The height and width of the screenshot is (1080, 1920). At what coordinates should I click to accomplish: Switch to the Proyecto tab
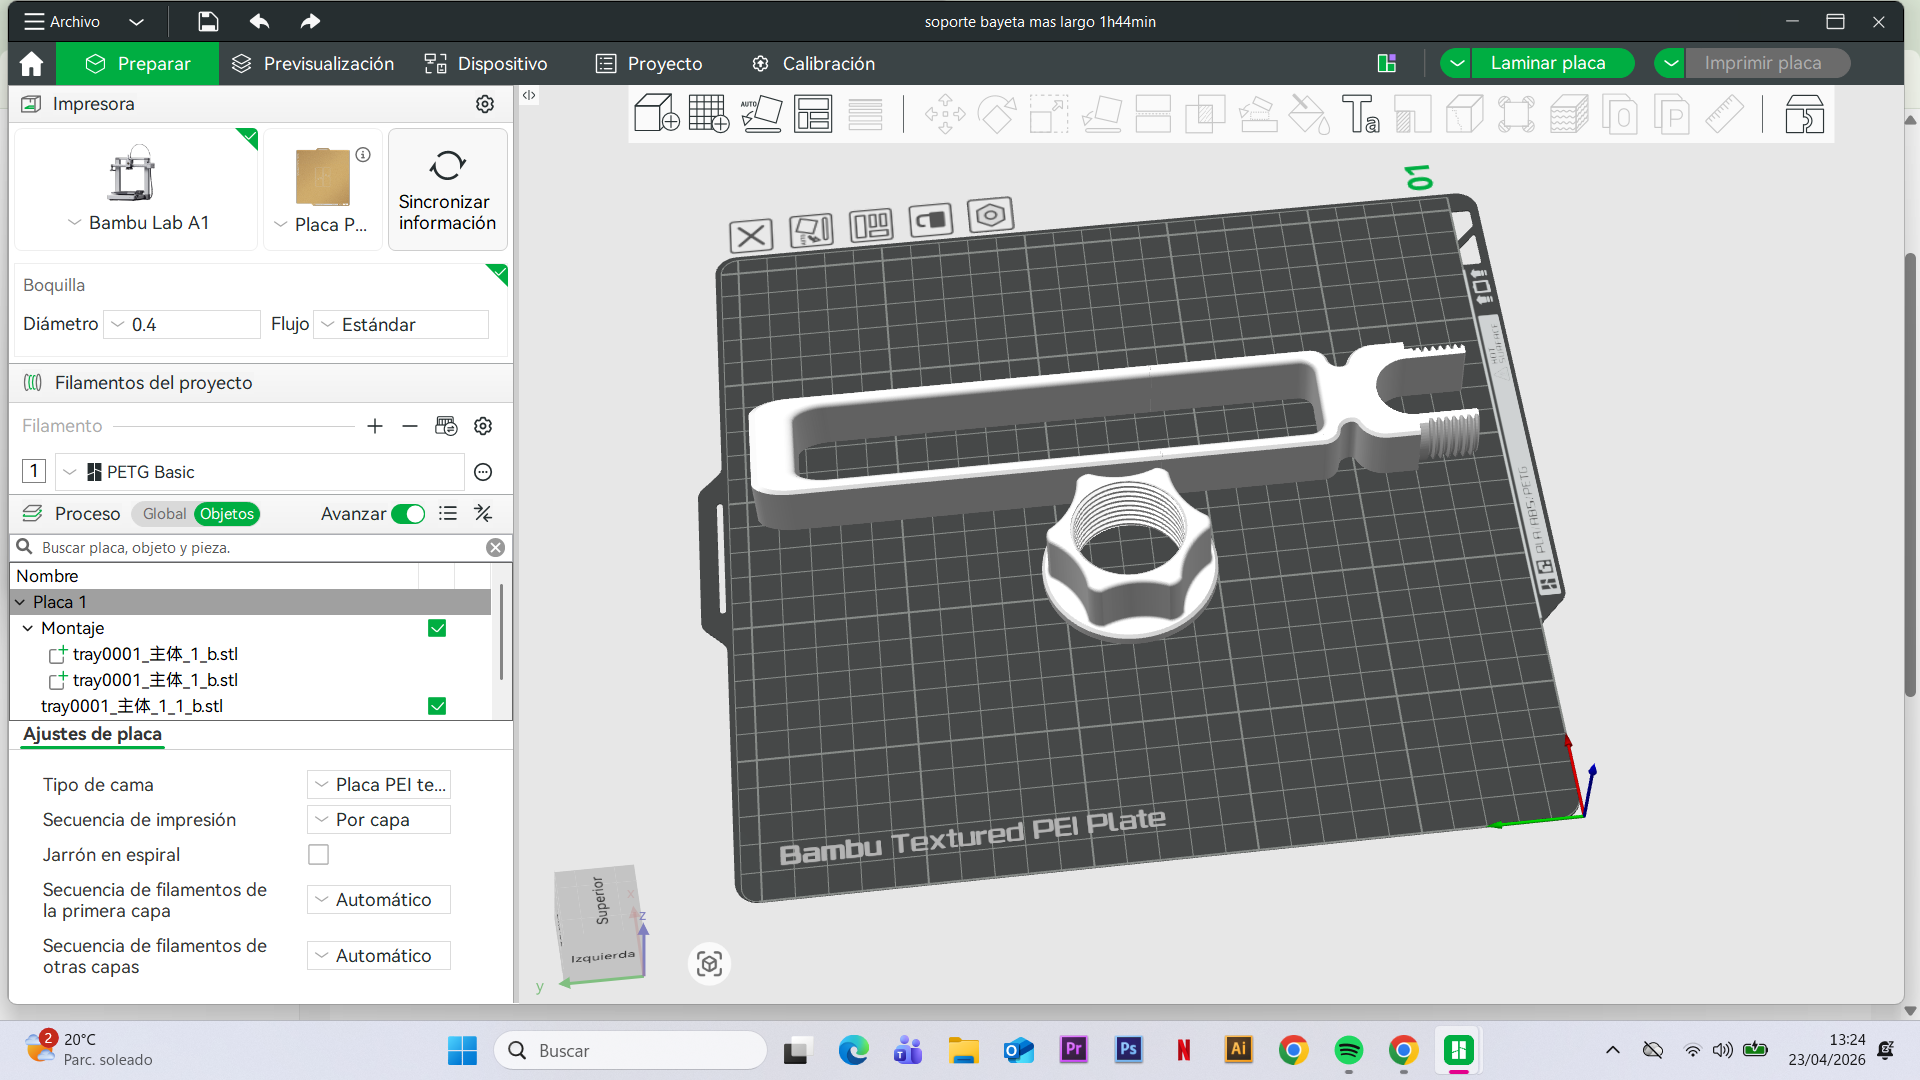(x=650, y=63)
